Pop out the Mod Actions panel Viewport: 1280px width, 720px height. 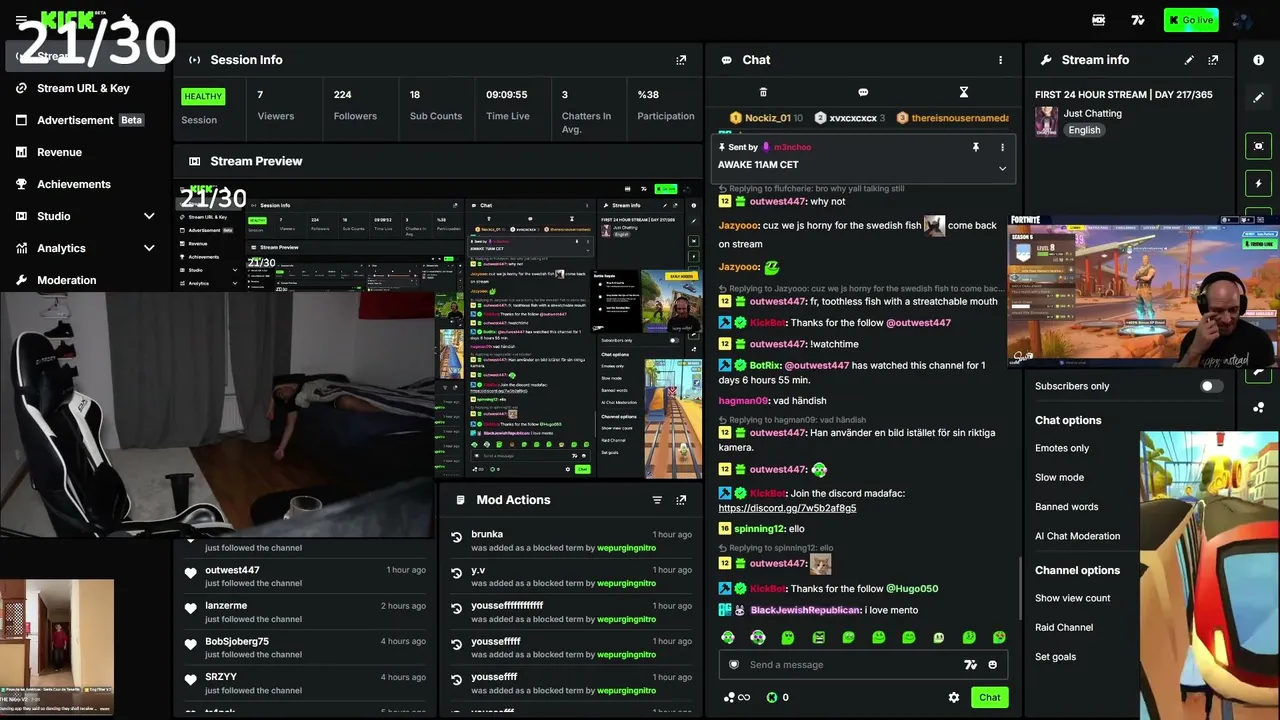pyautogui.click(x=681, y=500)
